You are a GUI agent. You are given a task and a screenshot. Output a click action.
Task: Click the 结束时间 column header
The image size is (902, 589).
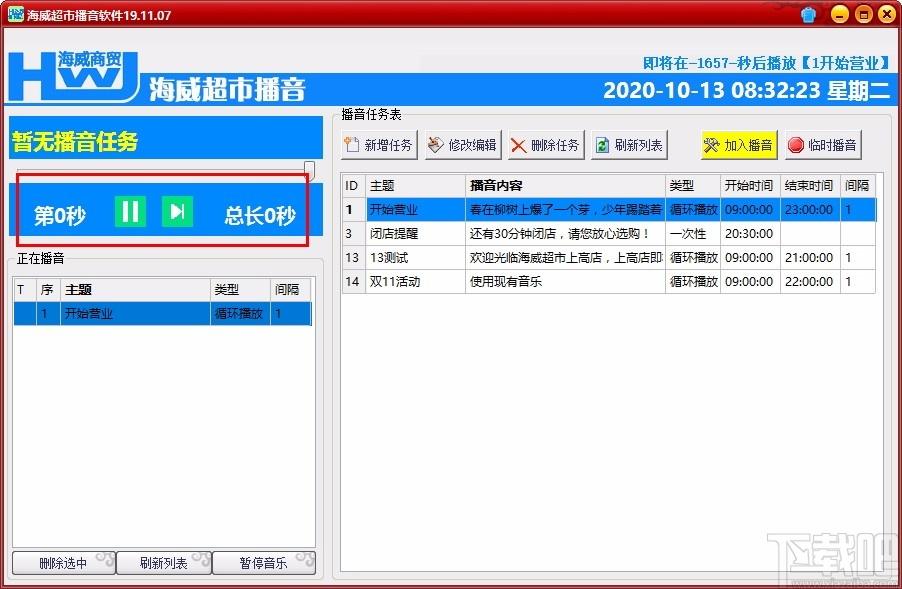pyautogui.click(x=810, y=185)
